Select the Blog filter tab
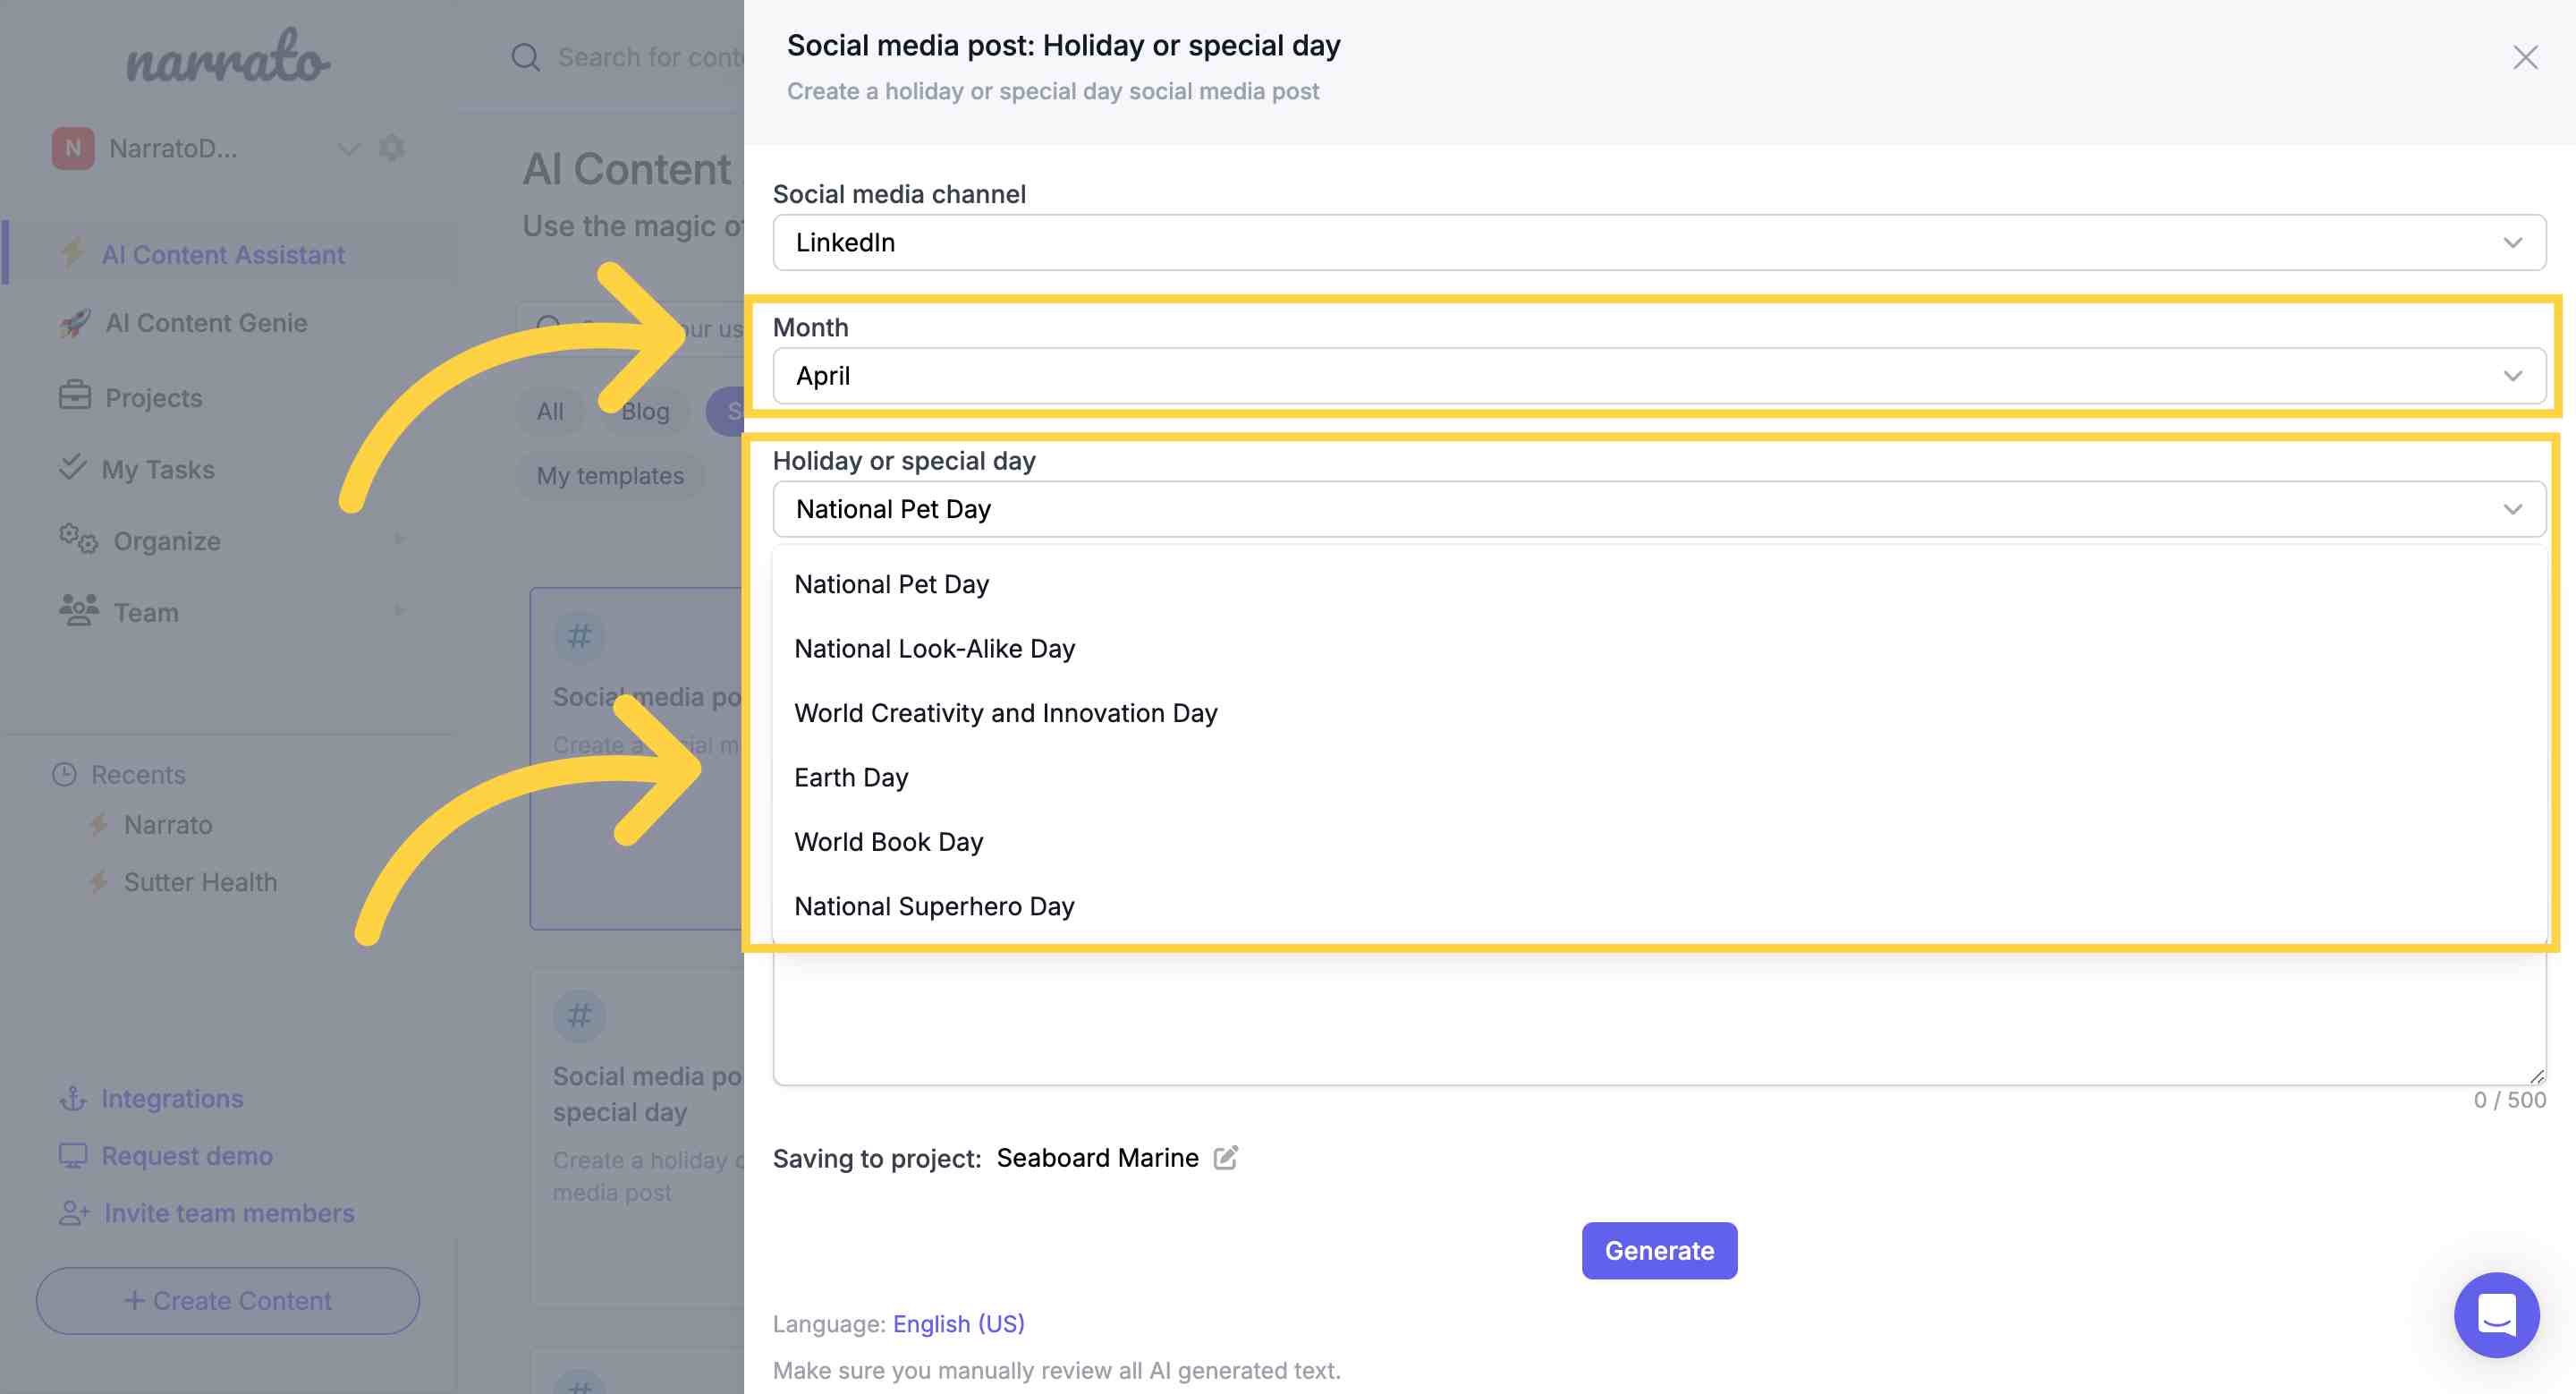Screen dimensions: 2576x1394 point(645,411)
